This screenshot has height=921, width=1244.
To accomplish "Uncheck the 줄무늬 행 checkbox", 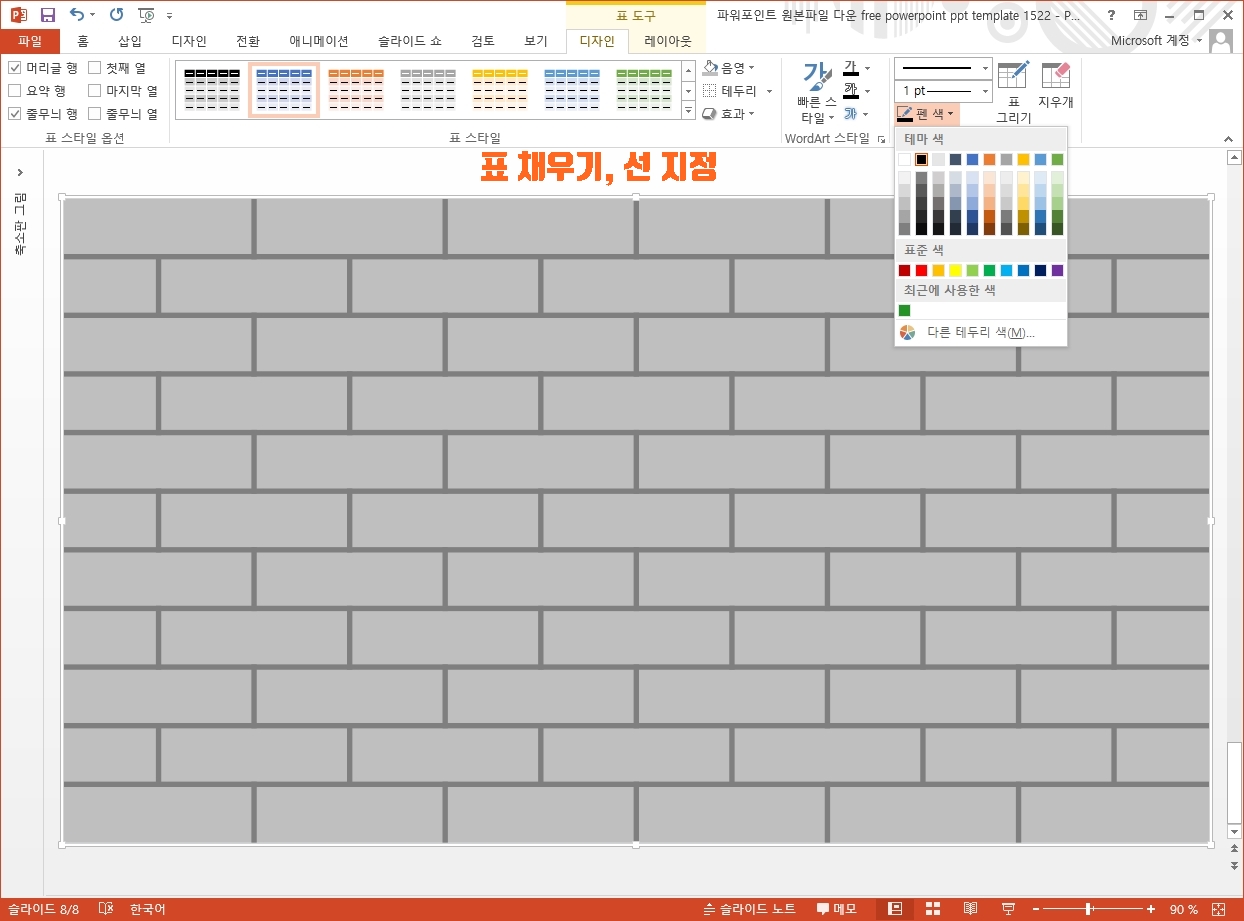I will (x=15, y=114).
